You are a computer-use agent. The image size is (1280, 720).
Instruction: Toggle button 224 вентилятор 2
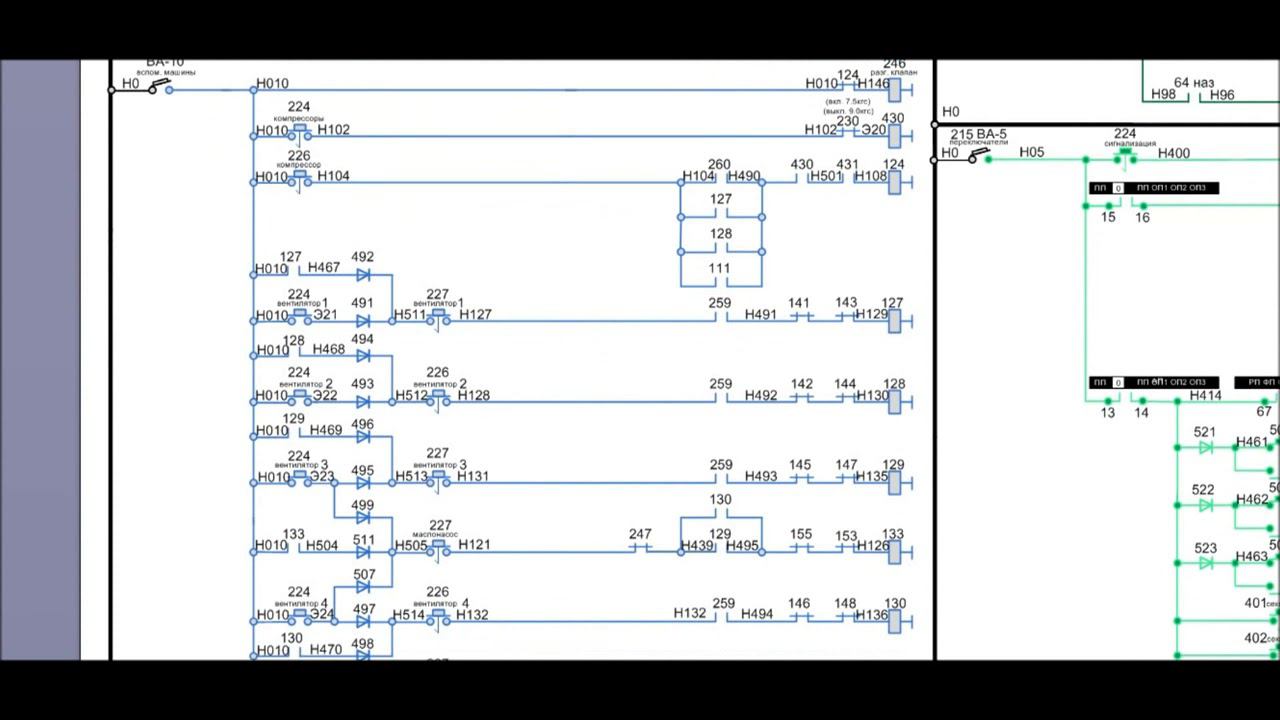[x=299, y=397]
